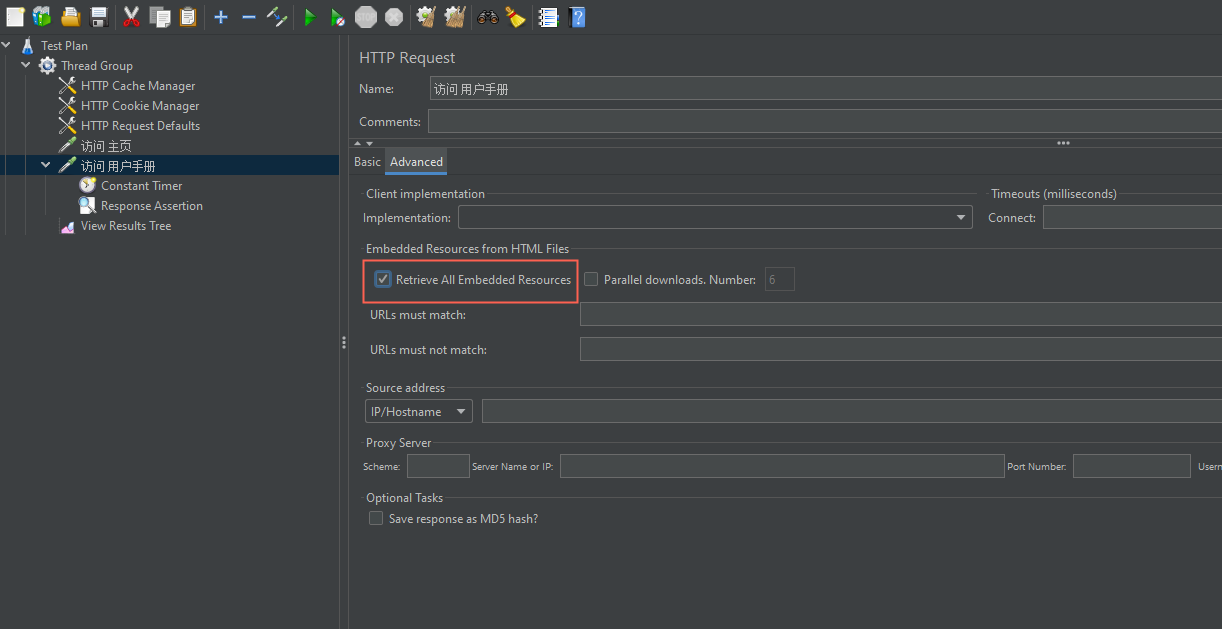Screen dimensions: 1222x629
Task: Click the vertical split pane divider handle
Action: click(344, 343)
